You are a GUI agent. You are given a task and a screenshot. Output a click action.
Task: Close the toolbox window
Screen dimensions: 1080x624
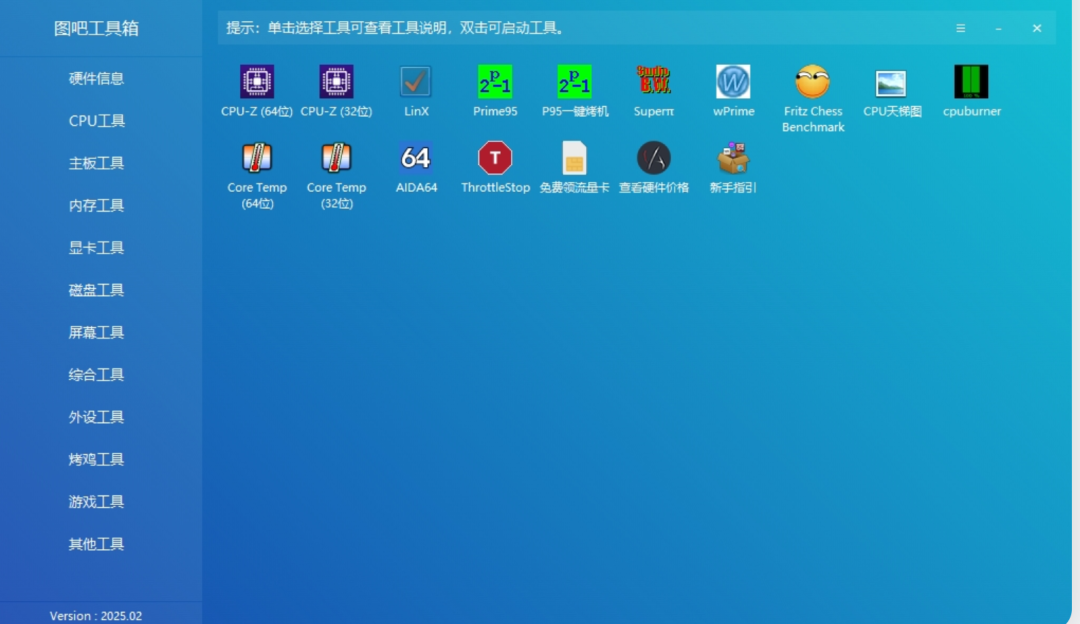click(x=1037, y=28)
